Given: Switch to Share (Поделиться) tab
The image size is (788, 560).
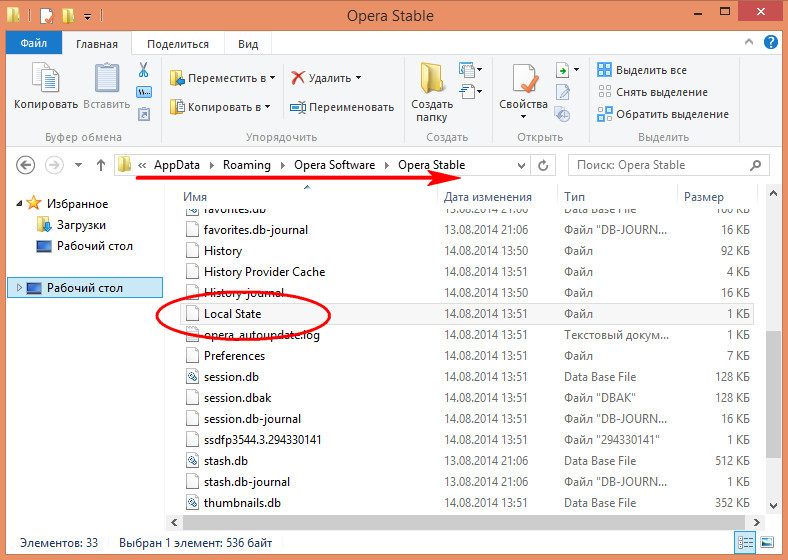Looking at the screenshot, I should click(177, 44).
